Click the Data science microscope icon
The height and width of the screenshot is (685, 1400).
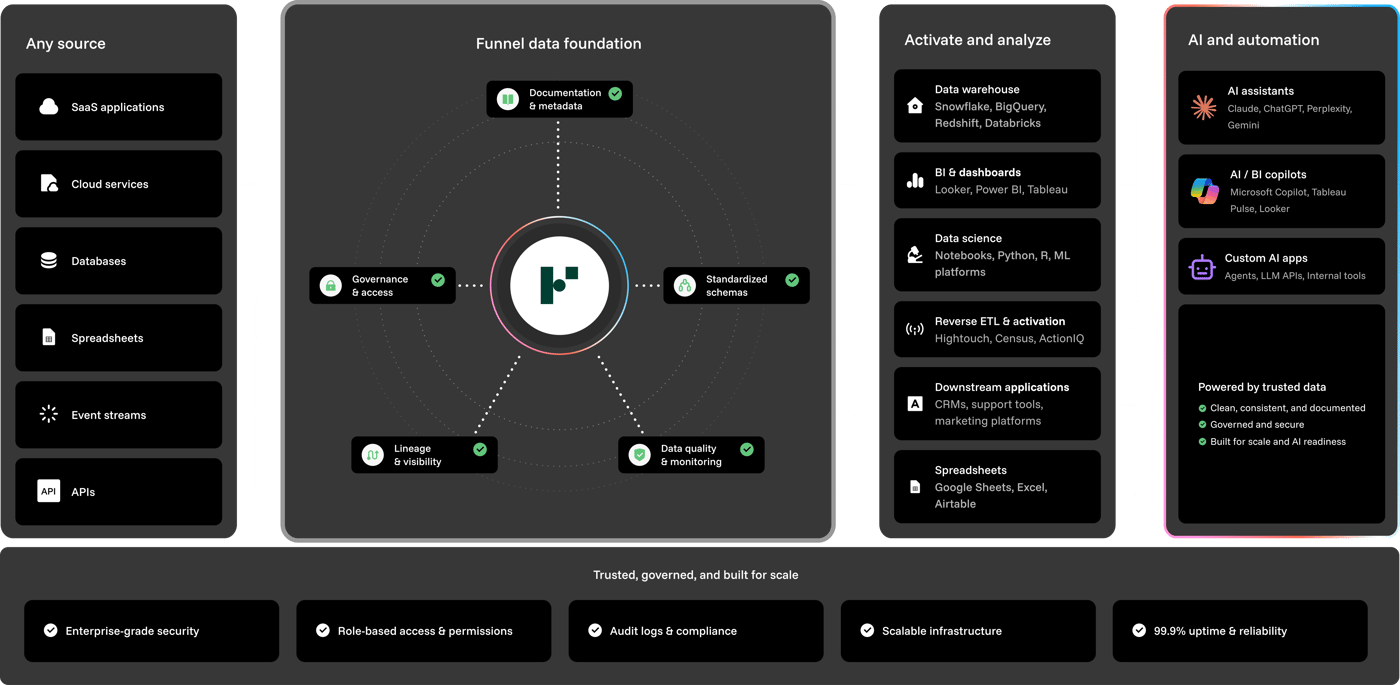[914, 255]
